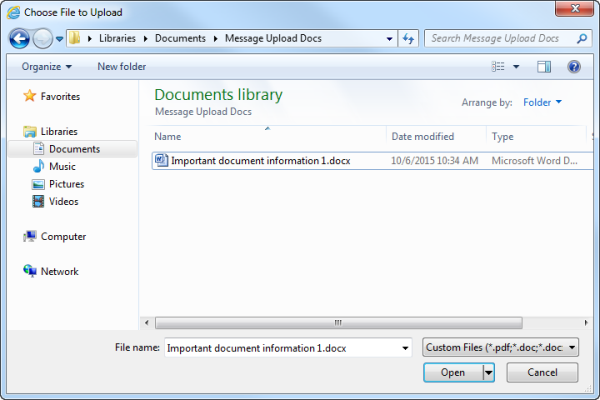Viewport: 600px width, 400px height.
Task: Close the Choose File to Upload dialog
Action: (x=574, y=8)
